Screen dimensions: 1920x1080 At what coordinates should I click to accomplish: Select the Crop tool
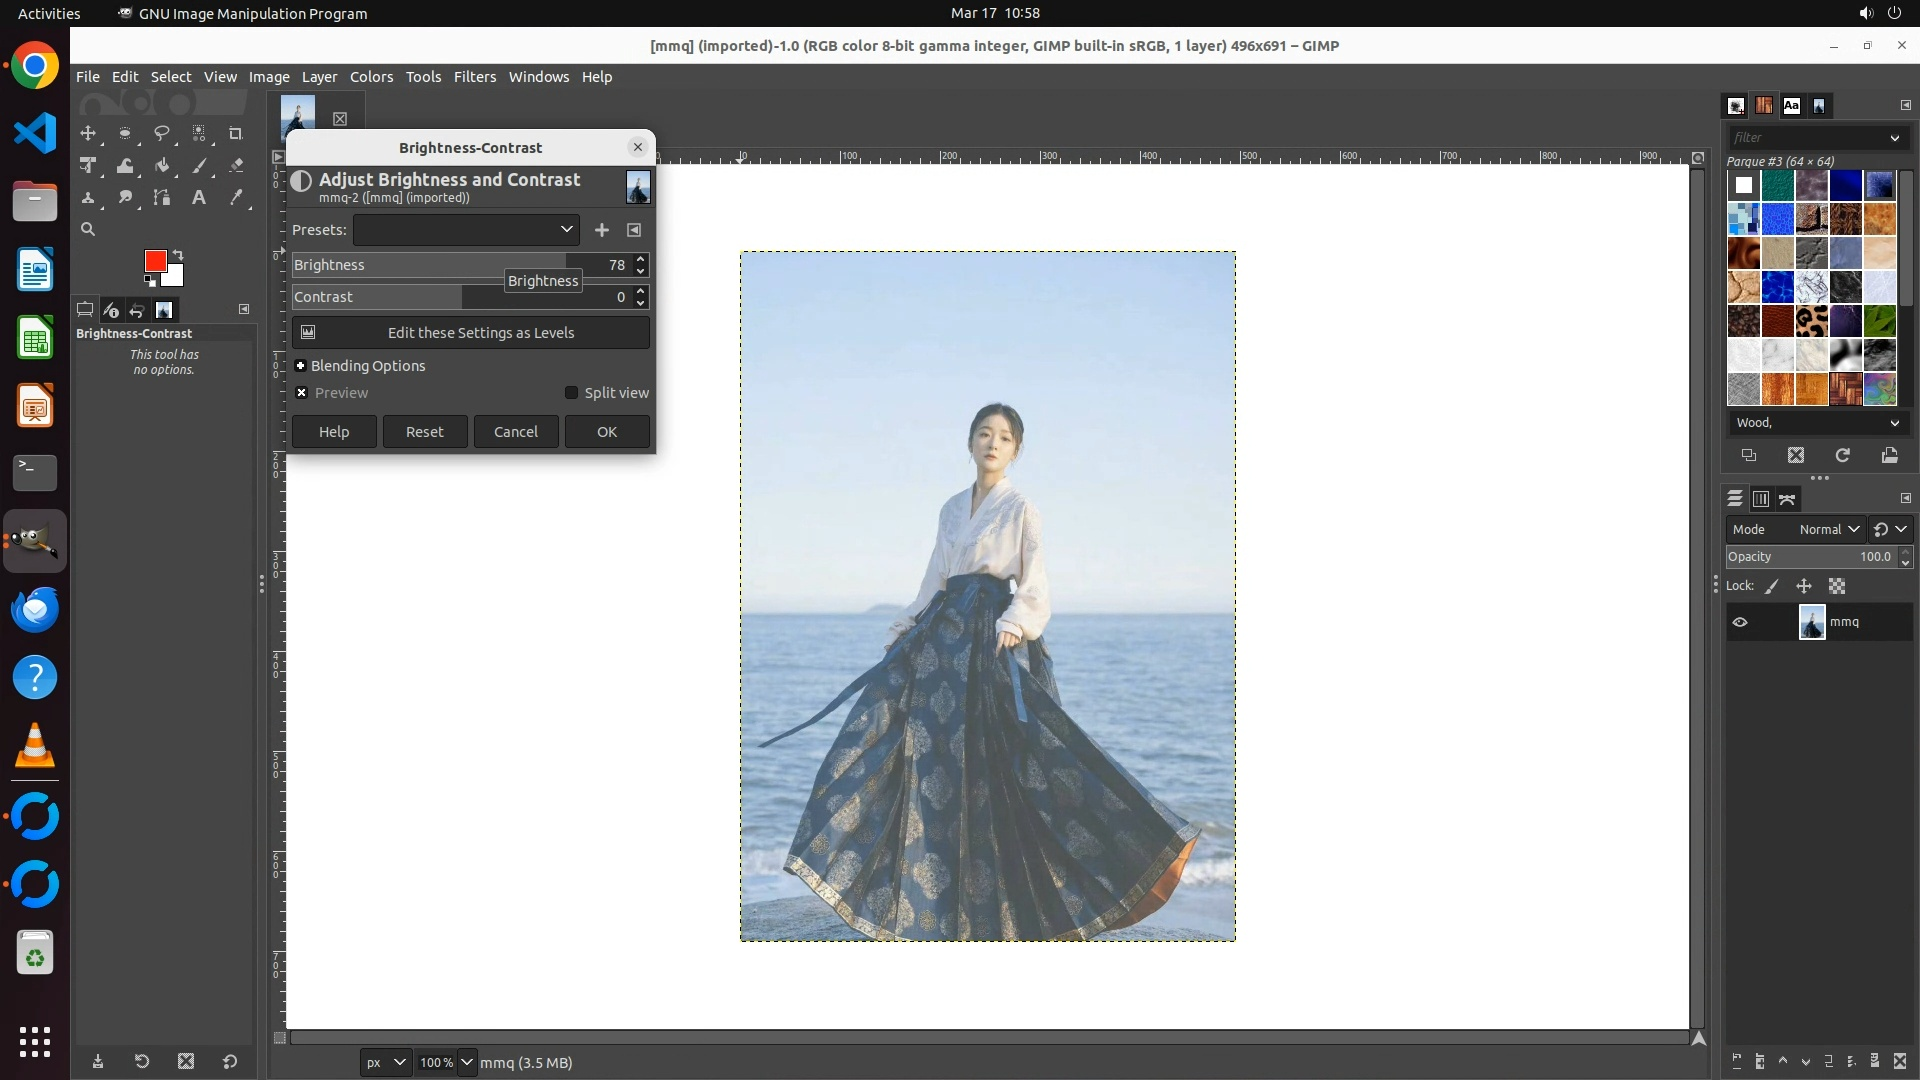pos(235,133)
